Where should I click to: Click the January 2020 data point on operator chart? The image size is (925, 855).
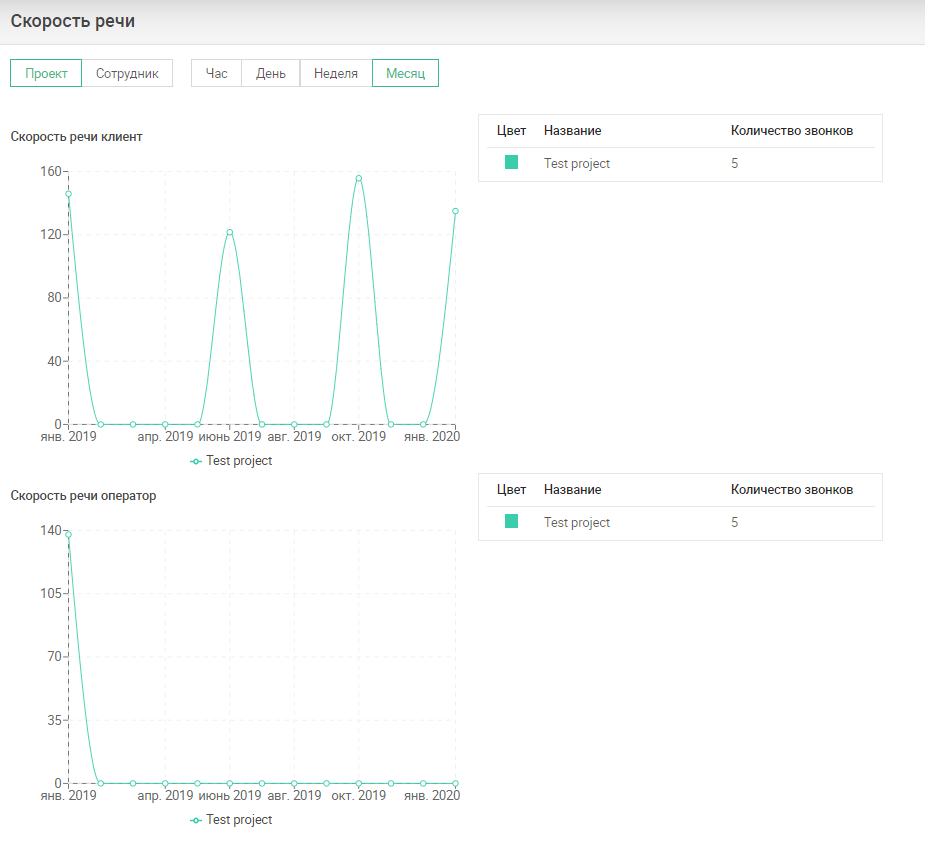click(x=455, y=784)
